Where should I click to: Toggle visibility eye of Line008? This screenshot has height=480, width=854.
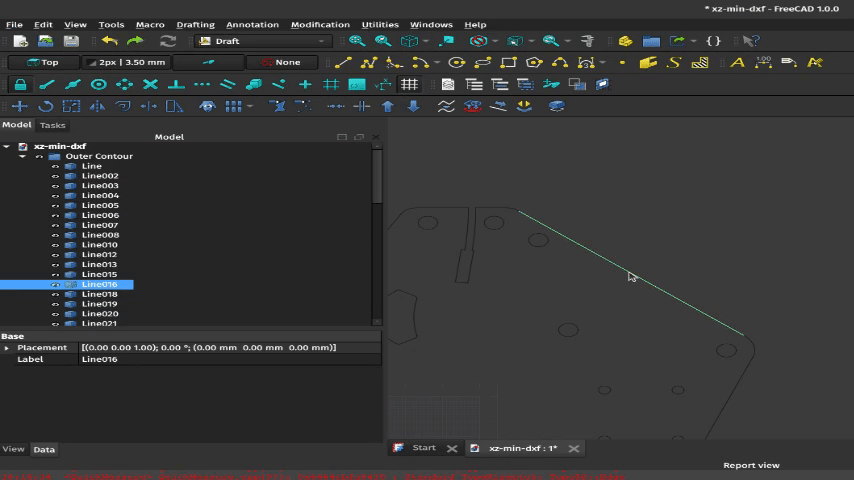point(56,235)
